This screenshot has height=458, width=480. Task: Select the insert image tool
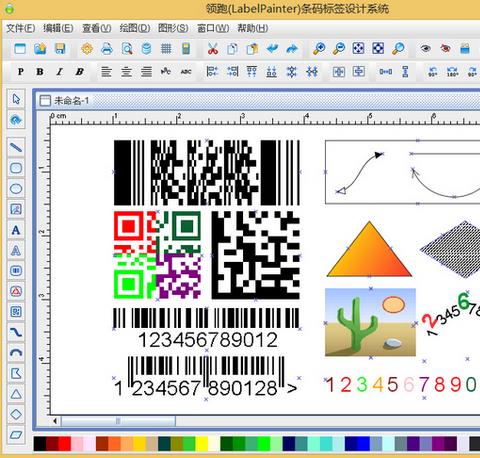pyautogui.click(x=16, y=209)
